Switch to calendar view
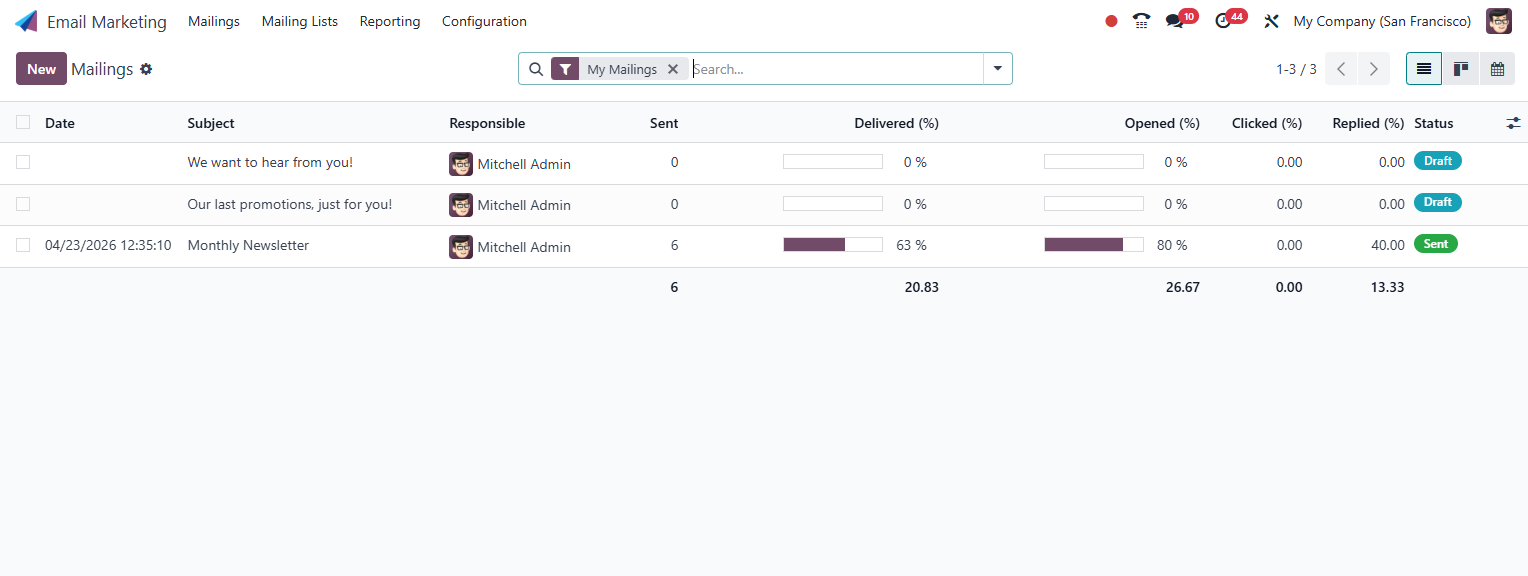The image size is (1528, 576). tap(1497, 69)
